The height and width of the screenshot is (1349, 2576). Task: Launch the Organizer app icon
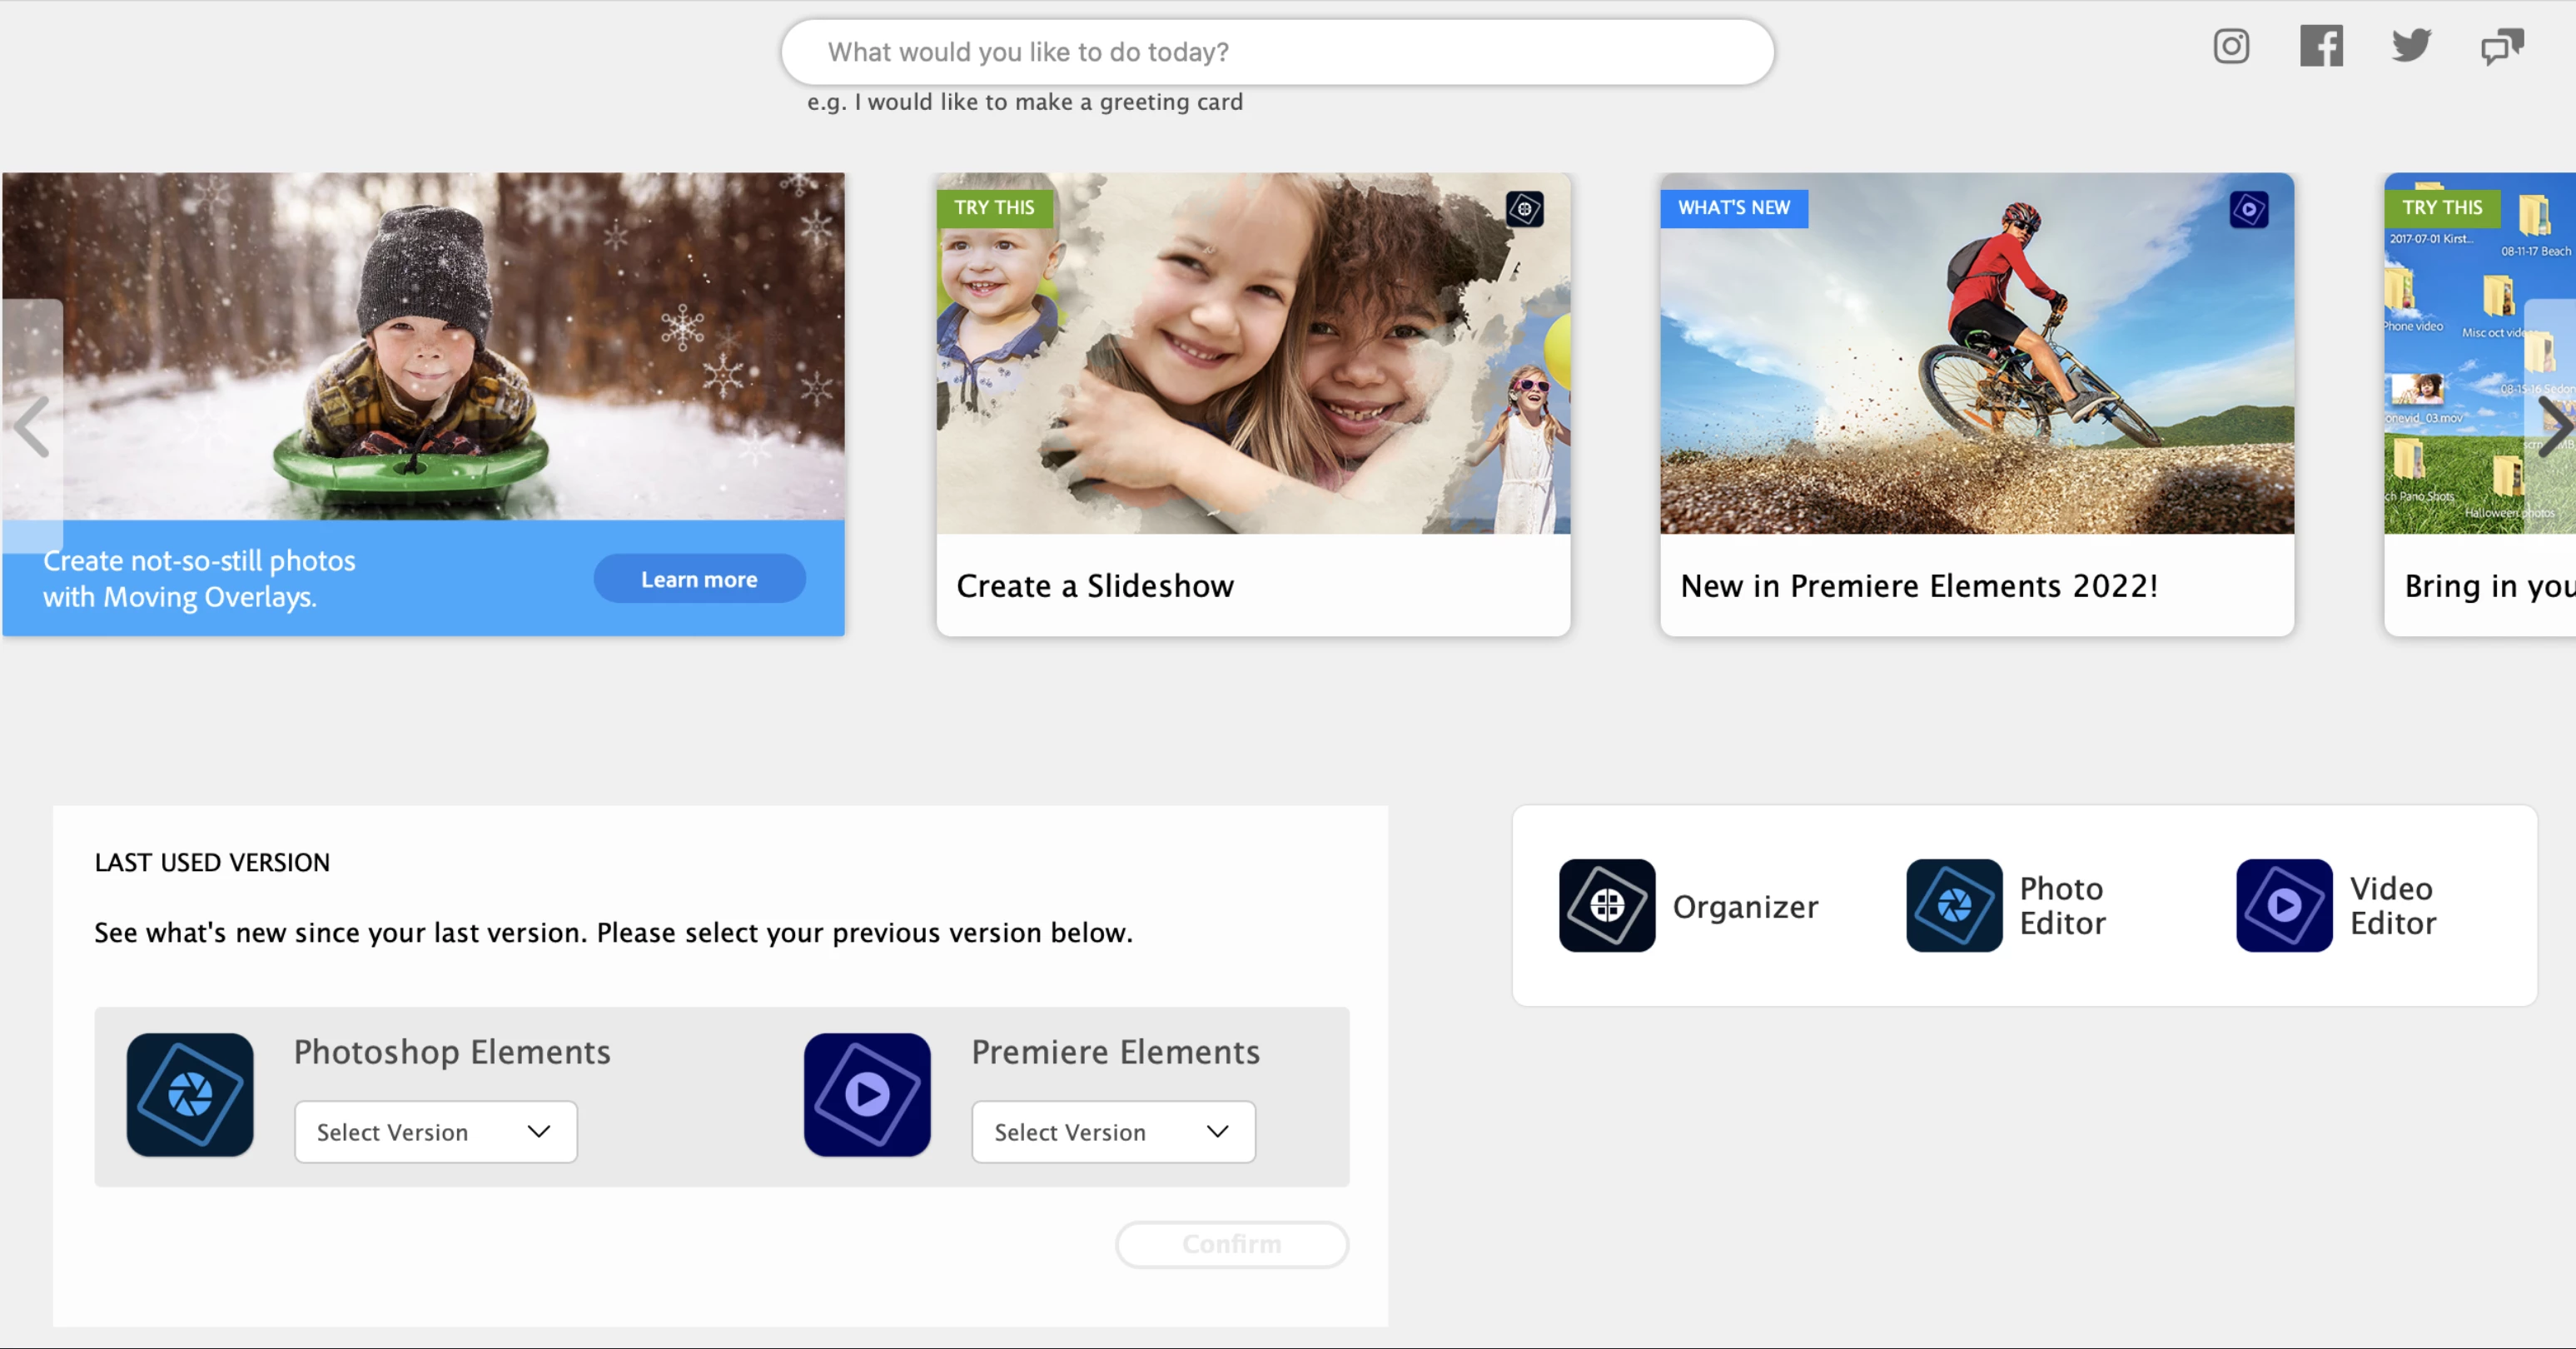coord(1607,905)
